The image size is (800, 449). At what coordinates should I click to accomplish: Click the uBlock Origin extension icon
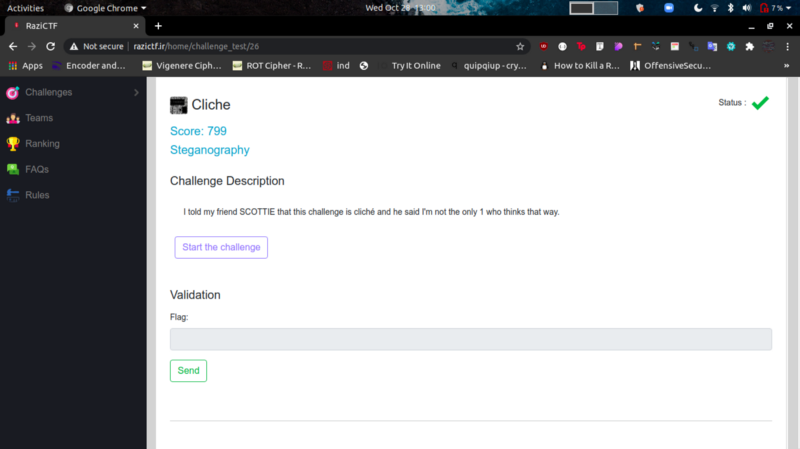pos(543,46)
